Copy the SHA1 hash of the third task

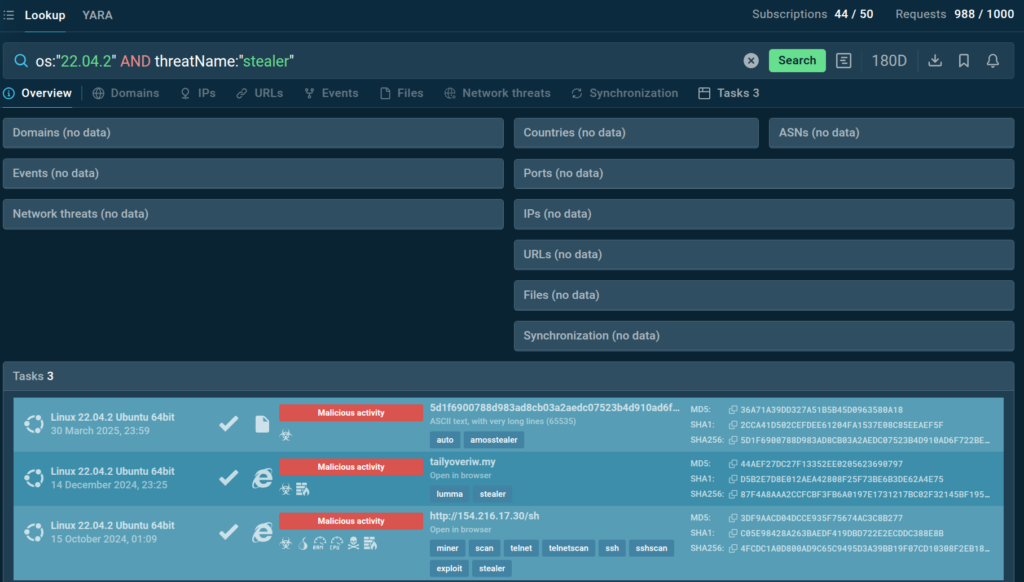tap(733, 533)
